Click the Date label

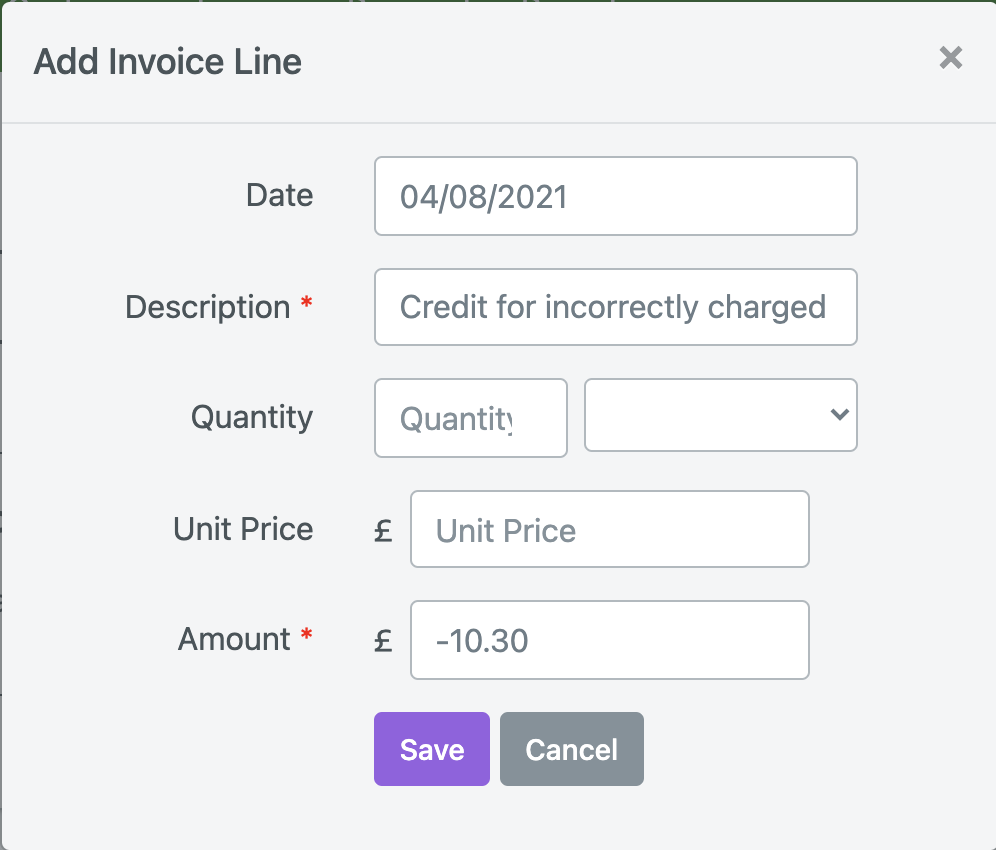tap(279, 195)
